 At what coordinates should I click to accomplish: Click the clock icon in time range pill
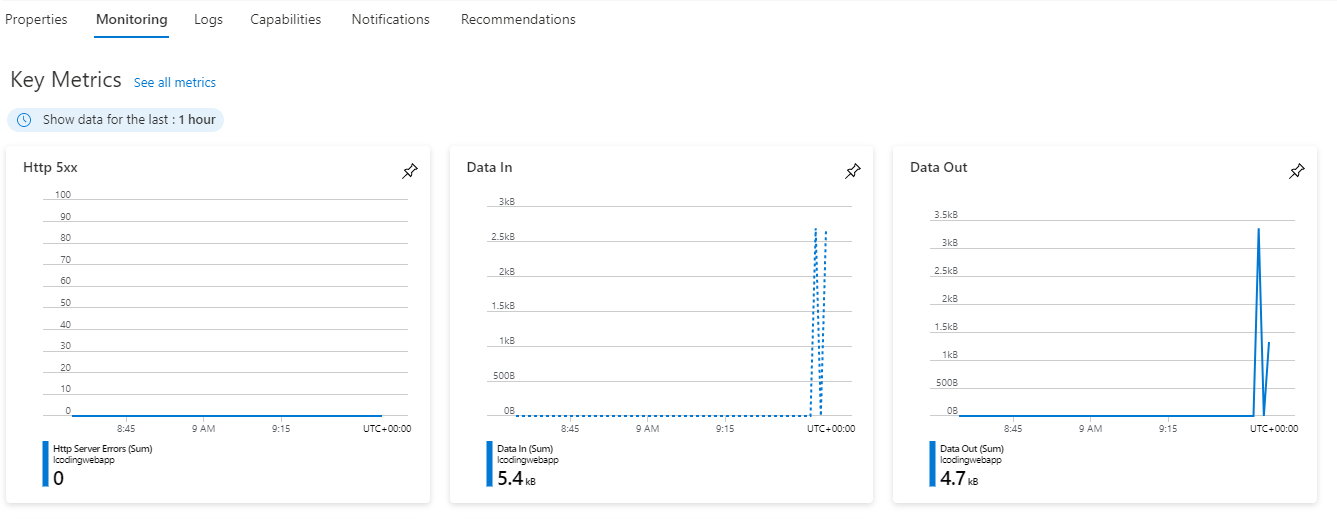click(24, 120)
